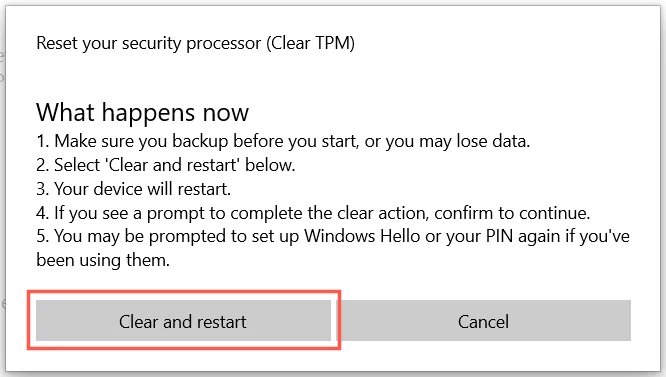Click the 'What happens now' heading
This screenshot has height=377, width=666.
coord(142,113)
